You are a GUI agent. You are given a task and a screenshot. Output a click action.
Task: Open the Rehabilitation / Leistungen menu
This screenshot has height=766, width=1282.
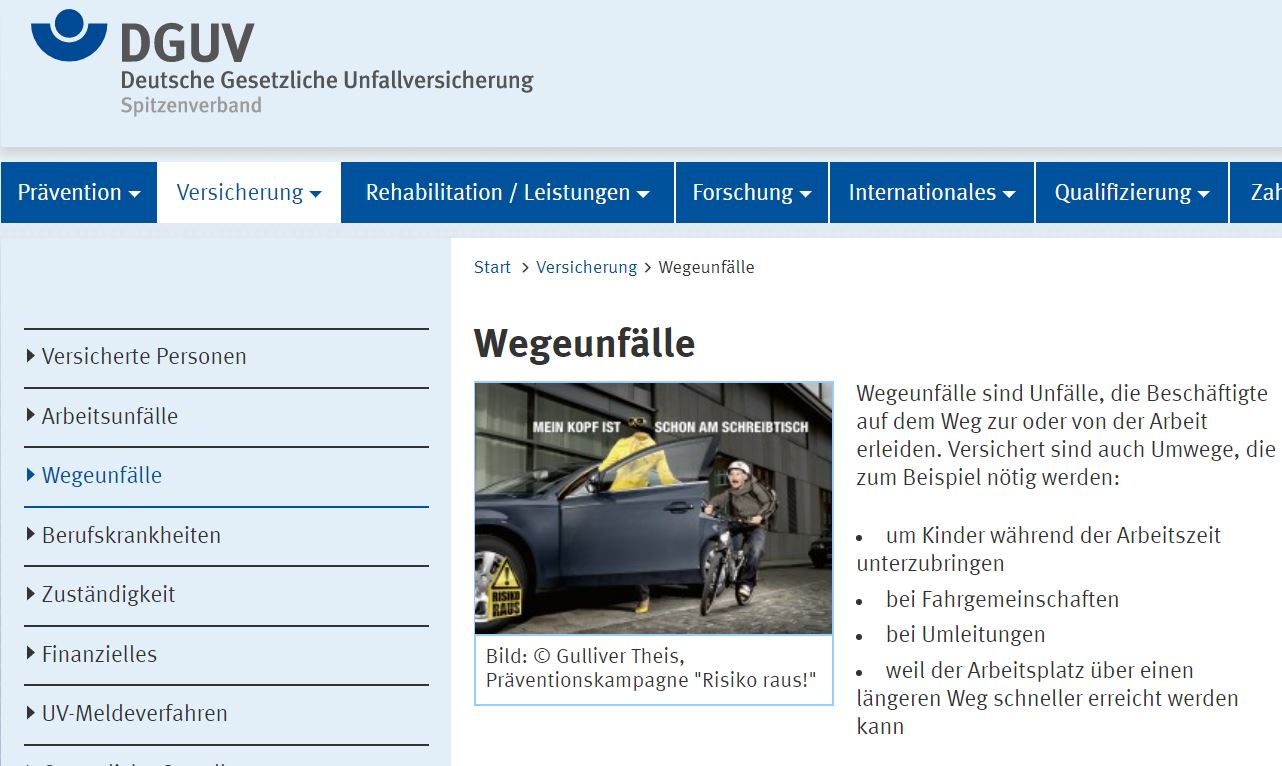508,192
